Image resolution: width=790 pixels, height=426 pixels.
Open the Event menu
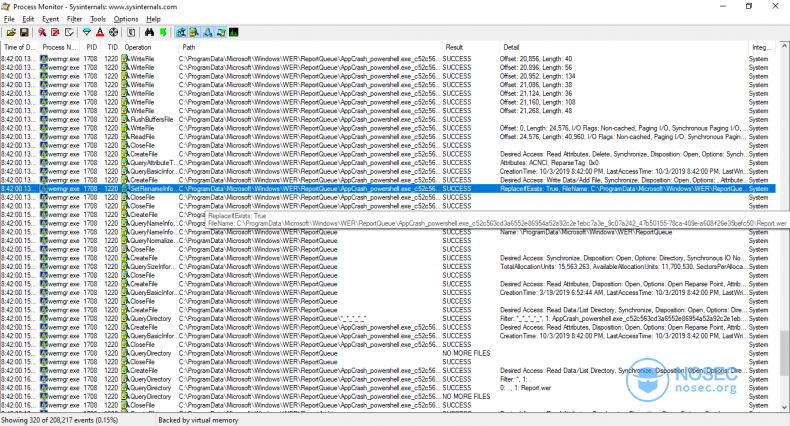[x=50, y=19]
